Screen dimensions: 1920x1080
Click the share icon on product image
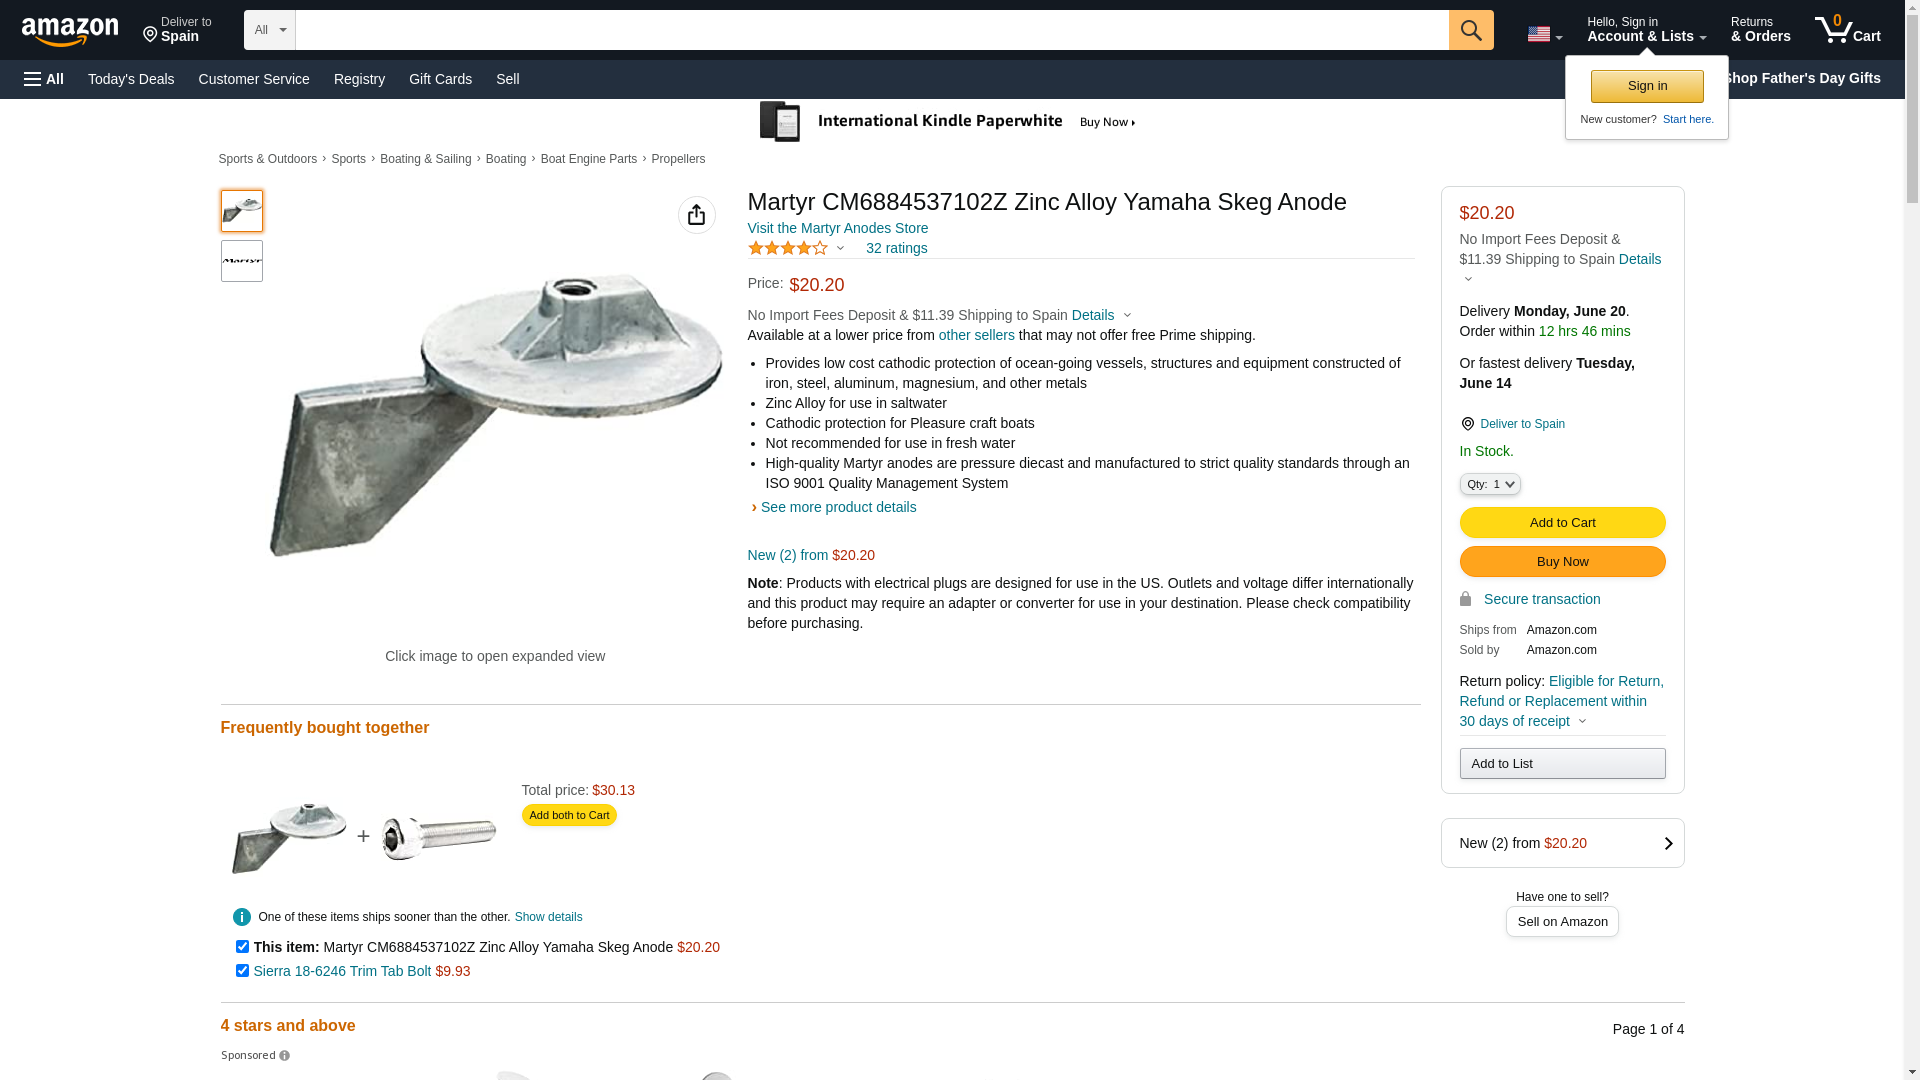(696, 215)
